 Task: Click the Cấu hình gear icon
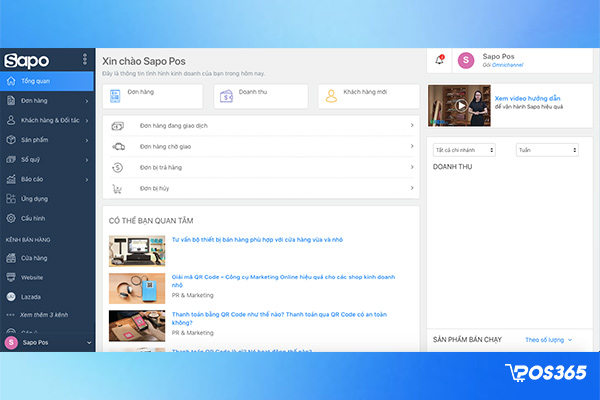coord(11,218)
